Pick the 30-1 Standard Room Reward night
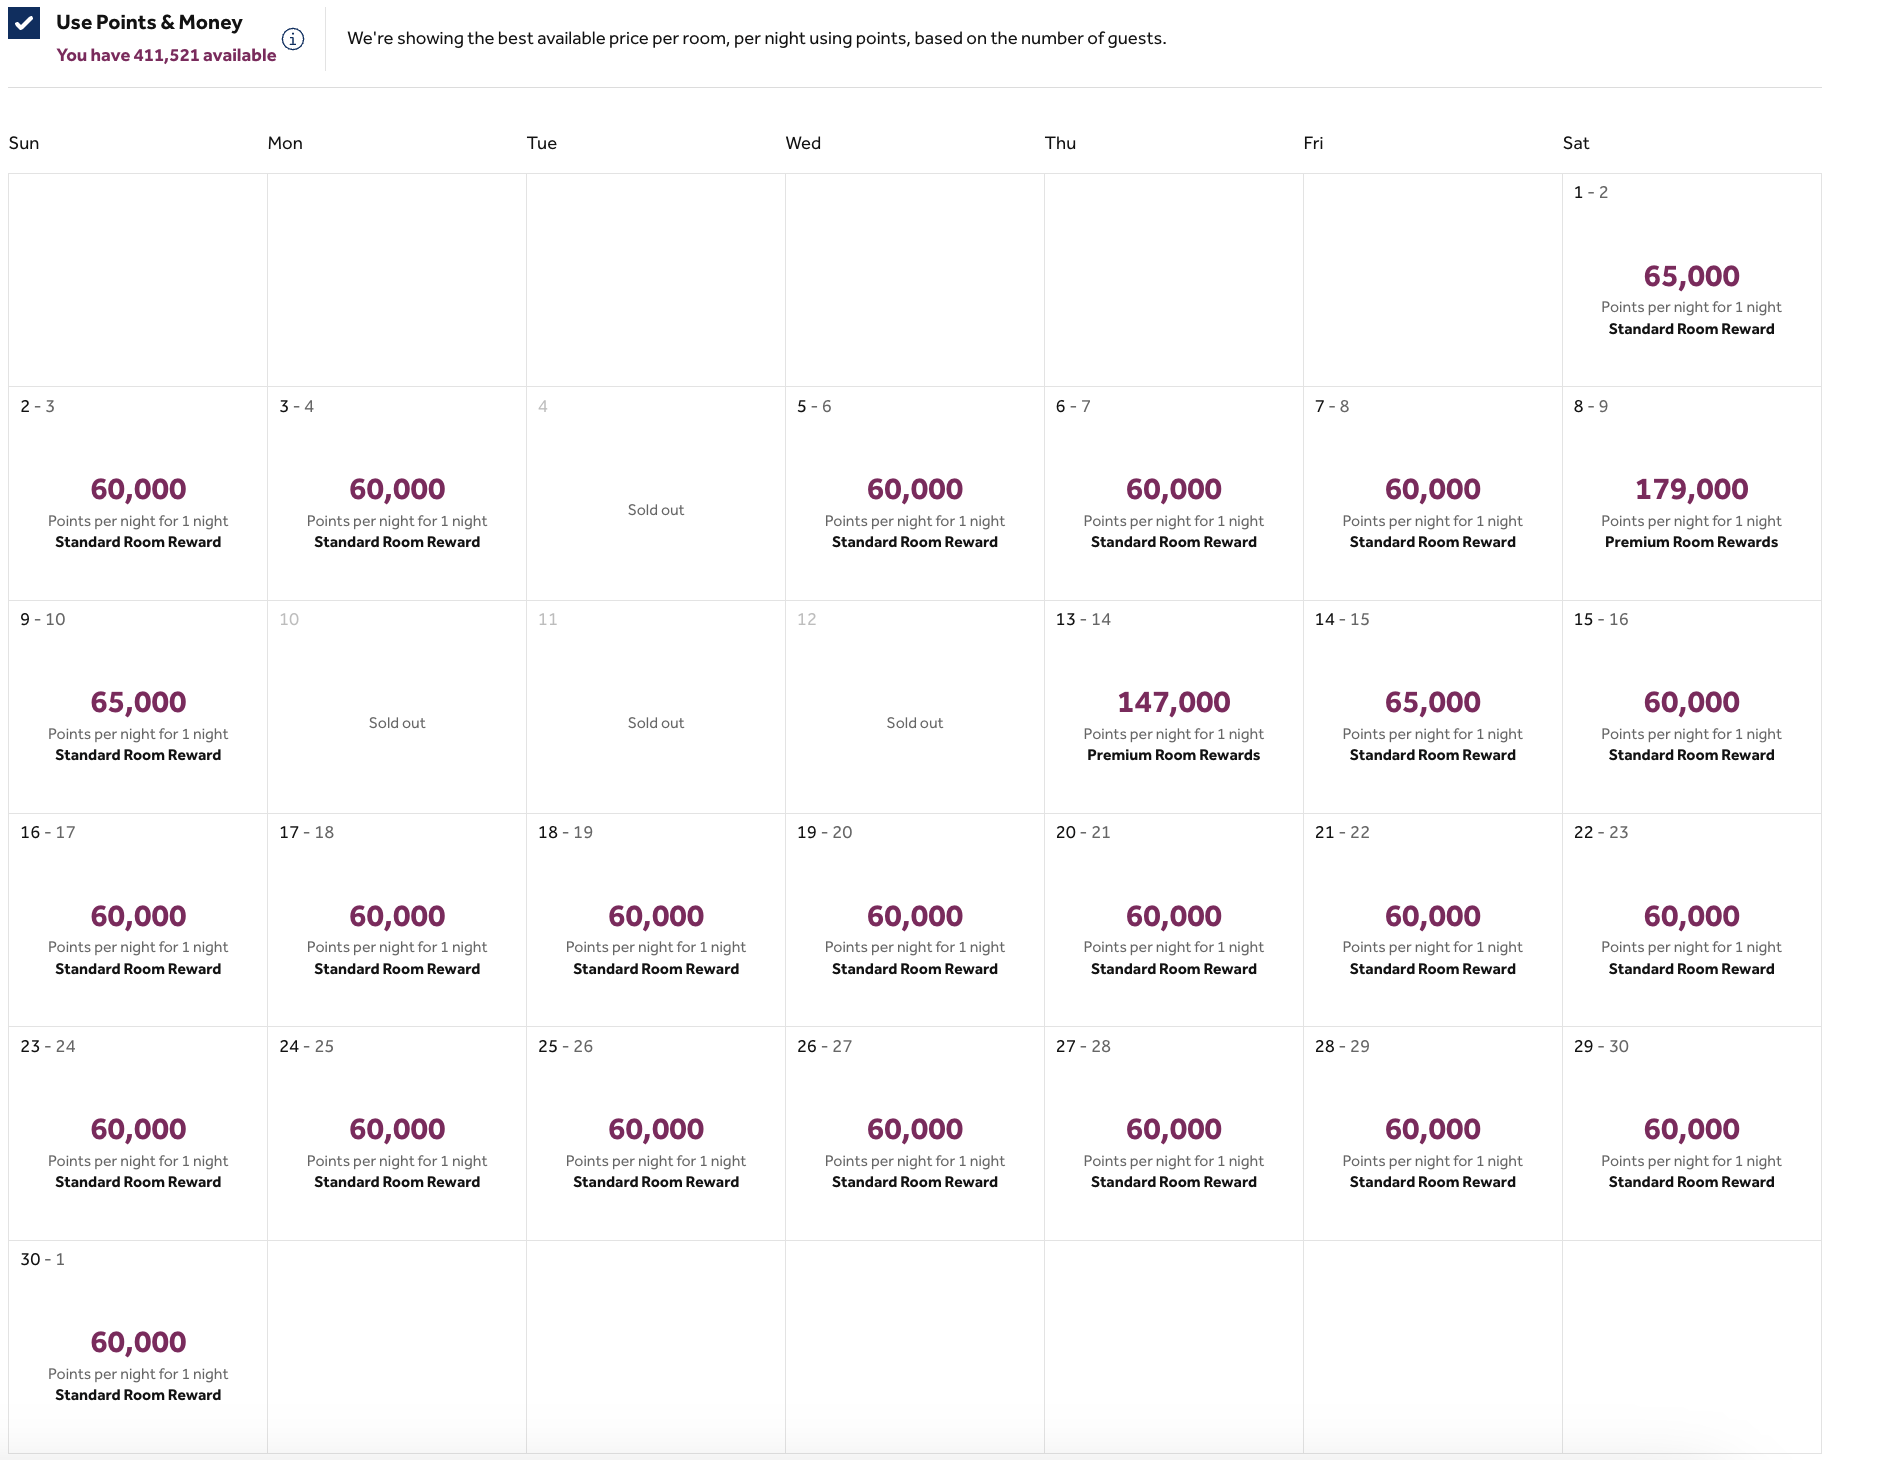Image resolution: width=1894 pixels, height=1460 pixels. tap(138, 1347)
